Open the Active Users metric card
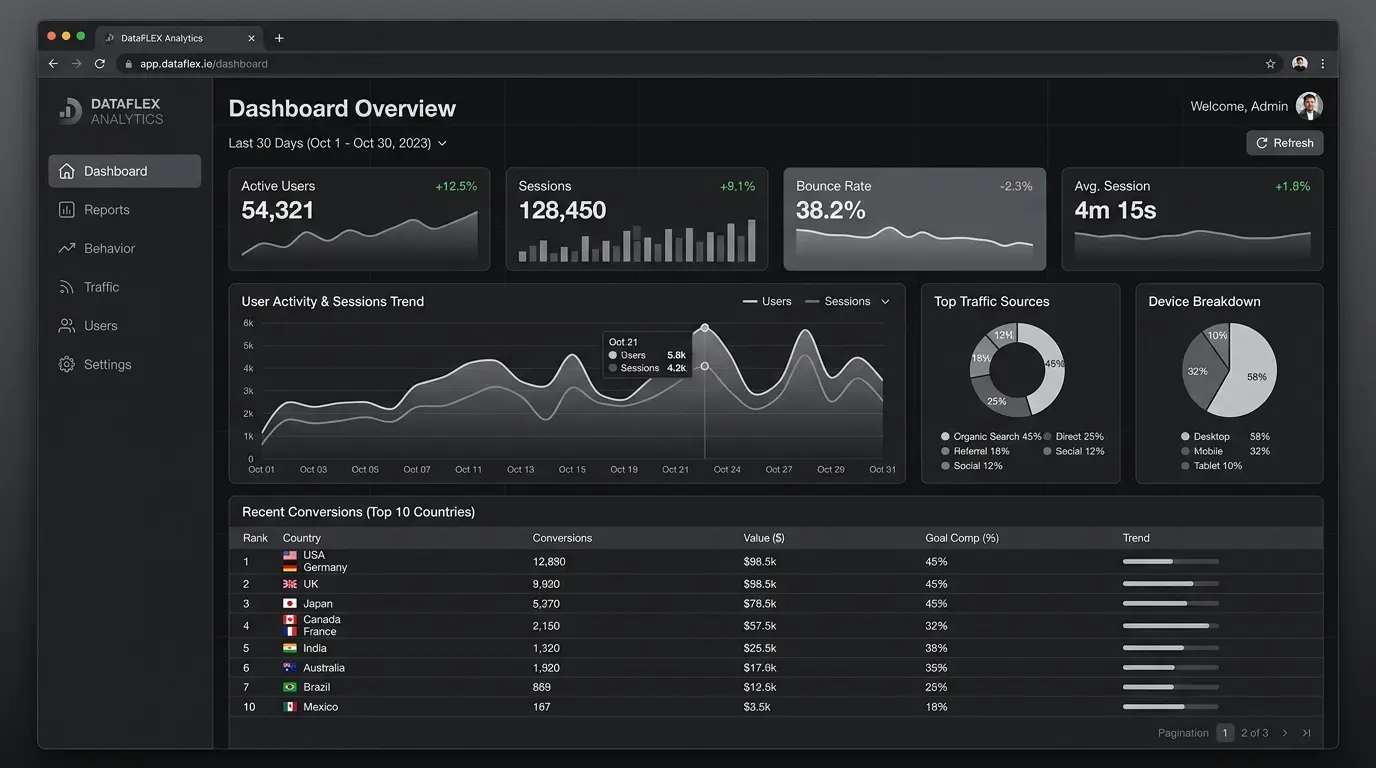The height and width of the screenshot is (768, 1376). [x=359, y=219]
